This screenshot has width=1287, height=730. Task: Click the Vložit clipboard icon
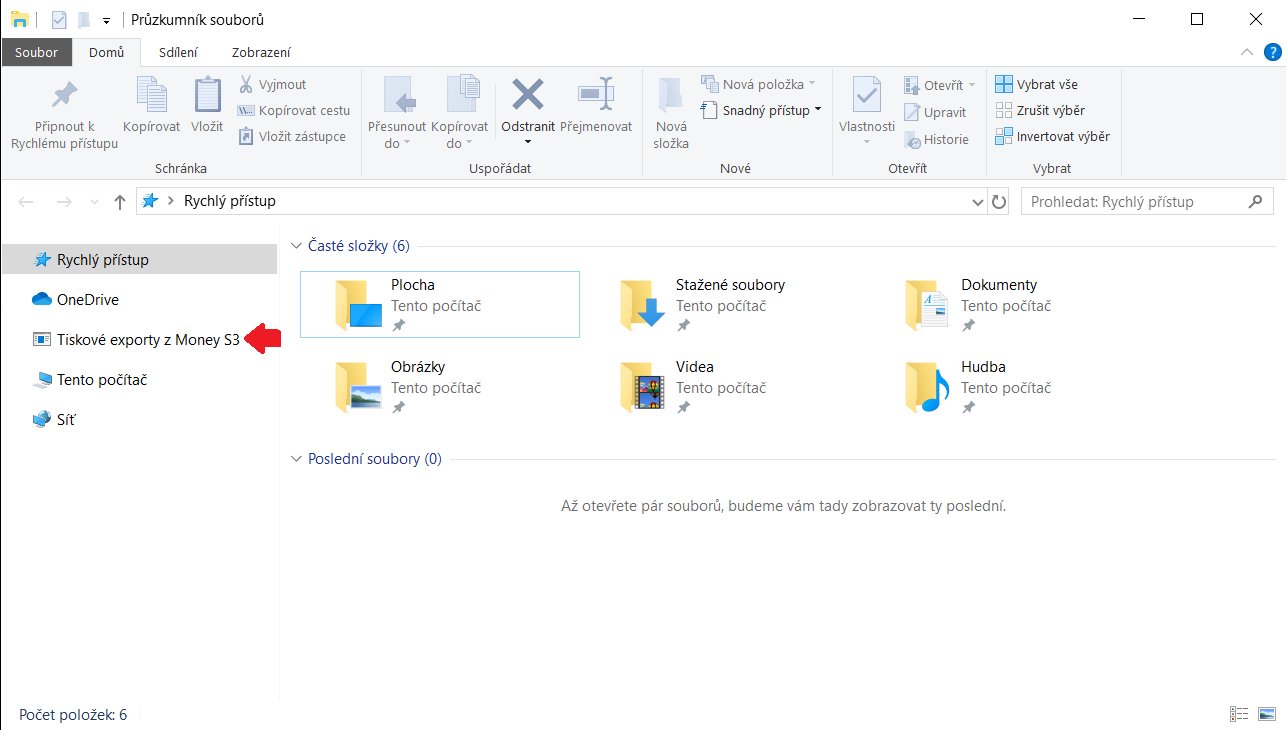pyautogui.click(x=207, y=95)
